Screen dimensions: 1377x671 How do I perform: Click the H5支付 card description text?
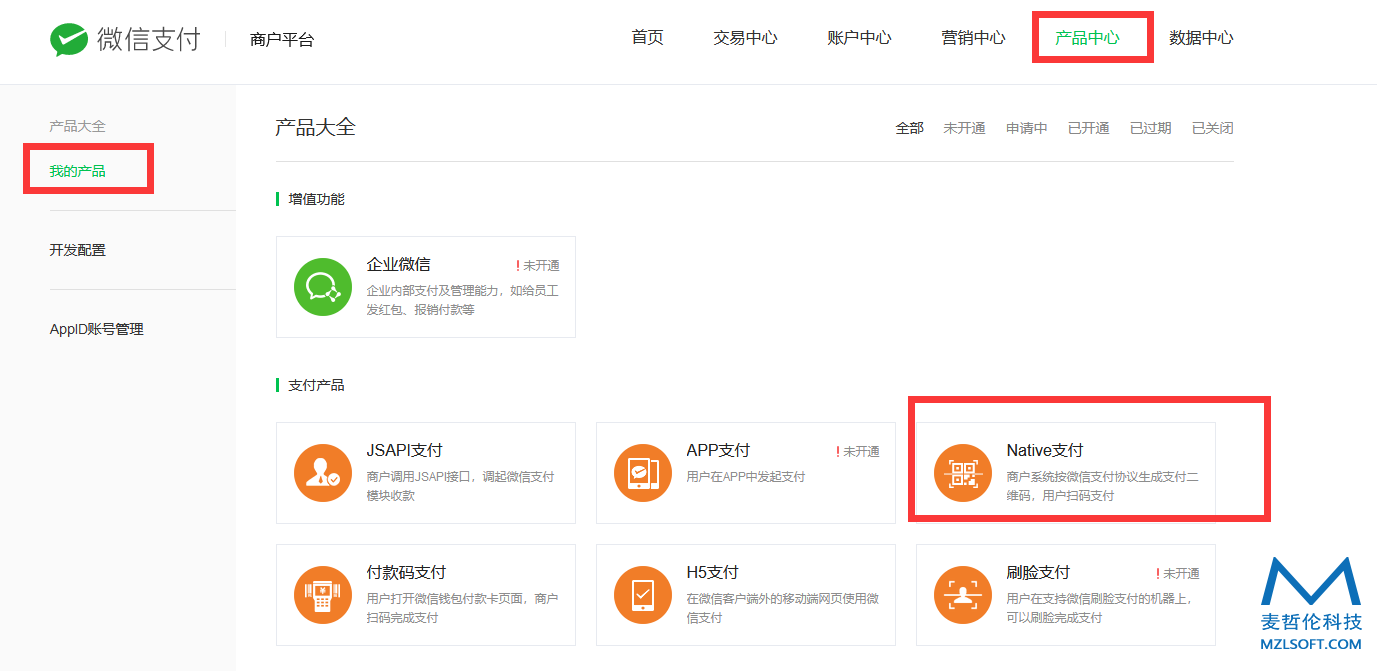[x=783, y=608]
